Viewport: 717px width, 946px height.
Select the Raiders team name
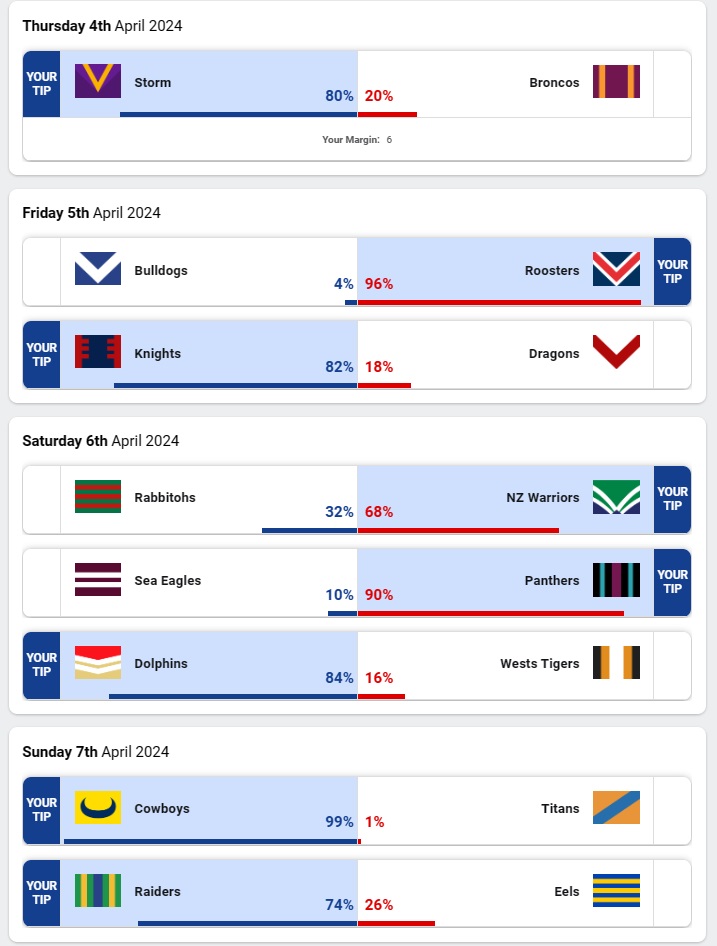(157, 891)
